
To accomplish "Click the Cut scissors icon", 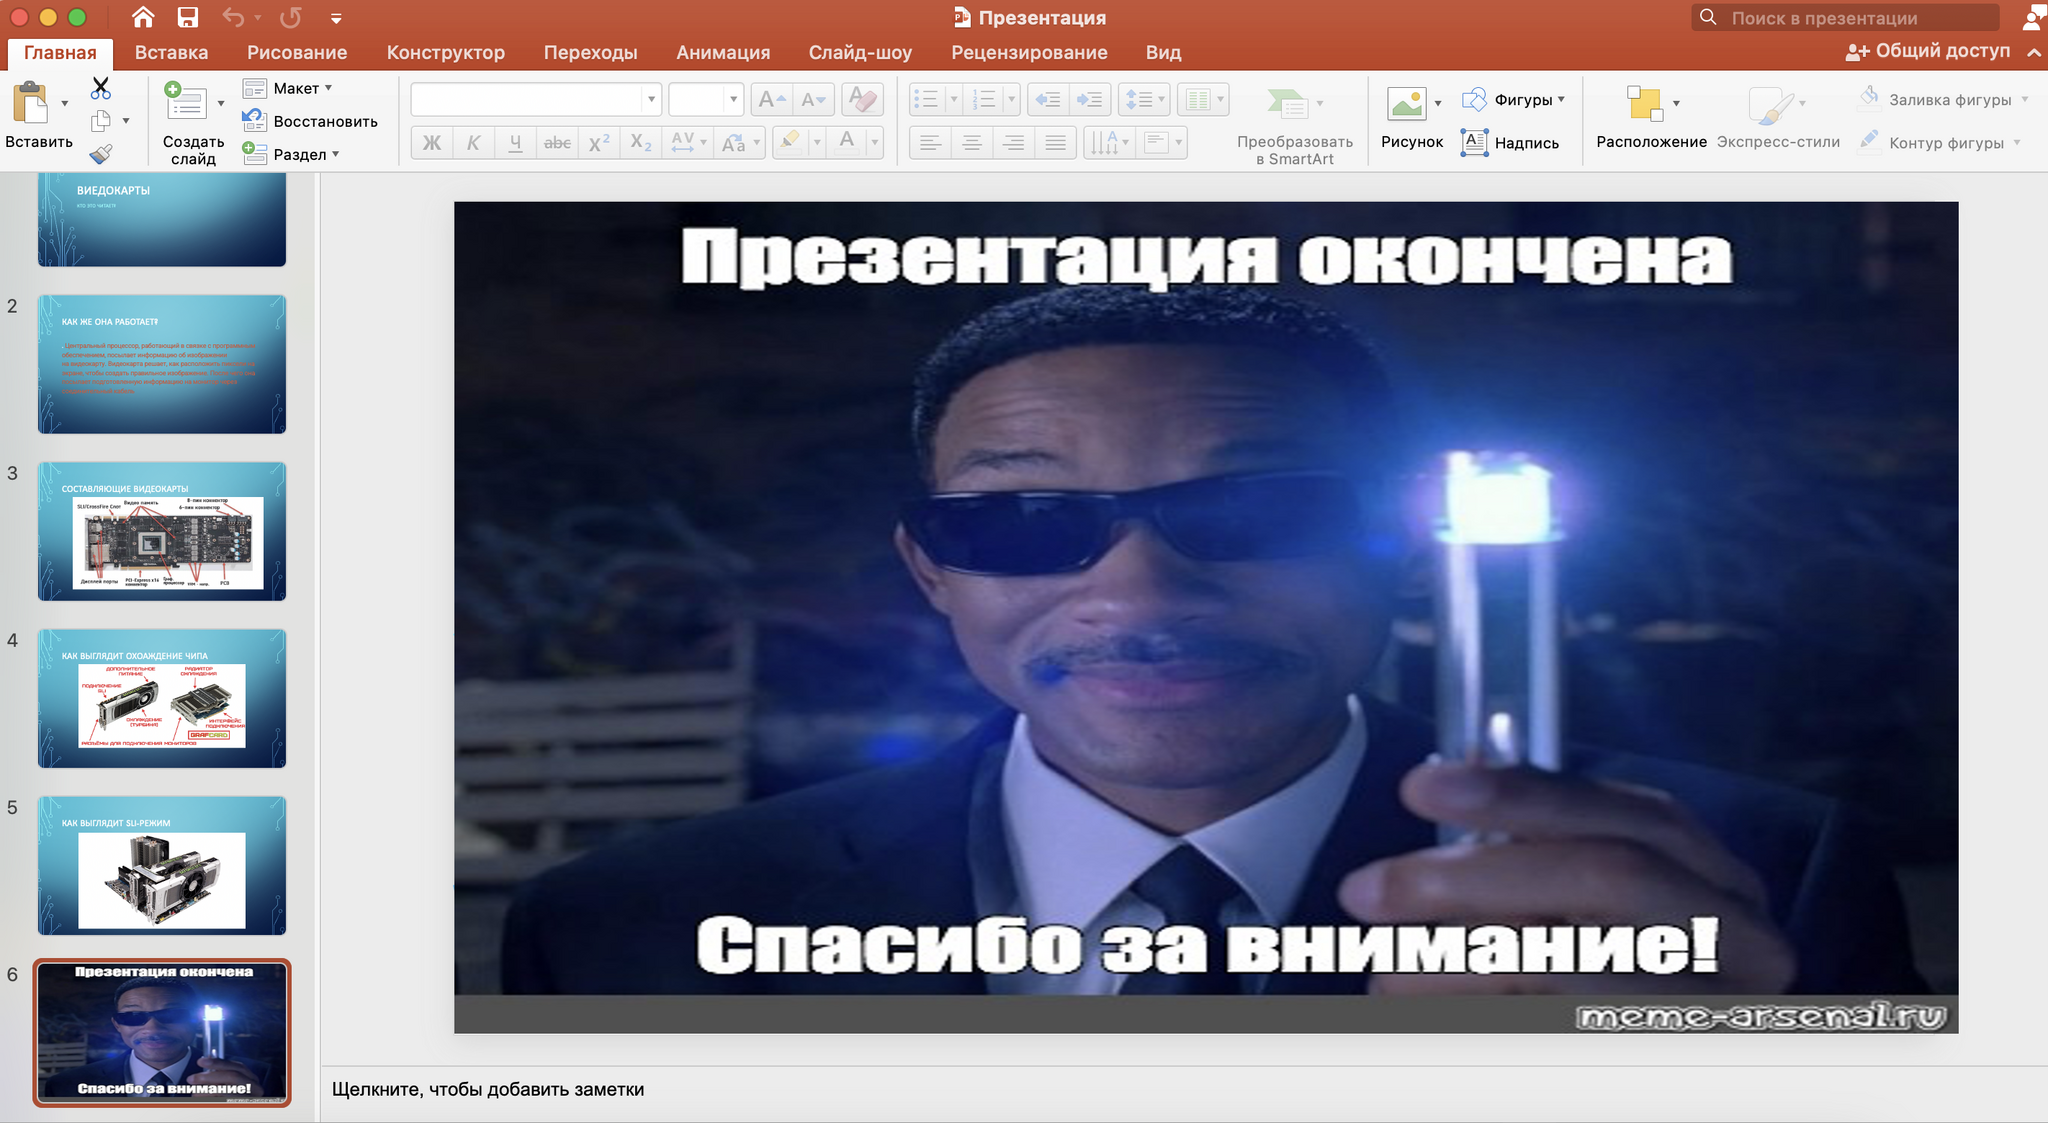I will point(100,88).
